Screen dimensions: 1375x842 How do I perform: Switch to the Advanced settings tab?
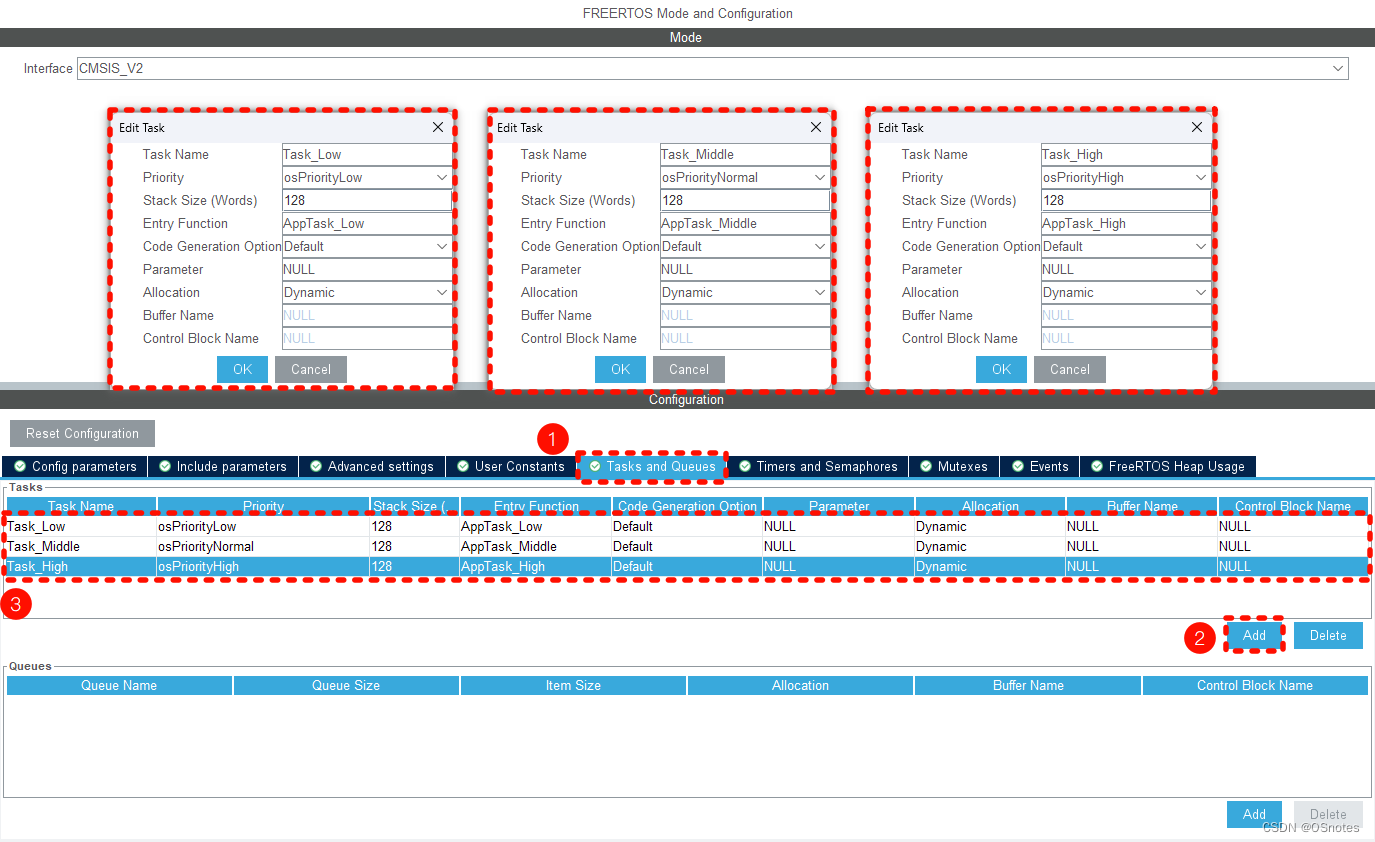(x=372, y=466)
